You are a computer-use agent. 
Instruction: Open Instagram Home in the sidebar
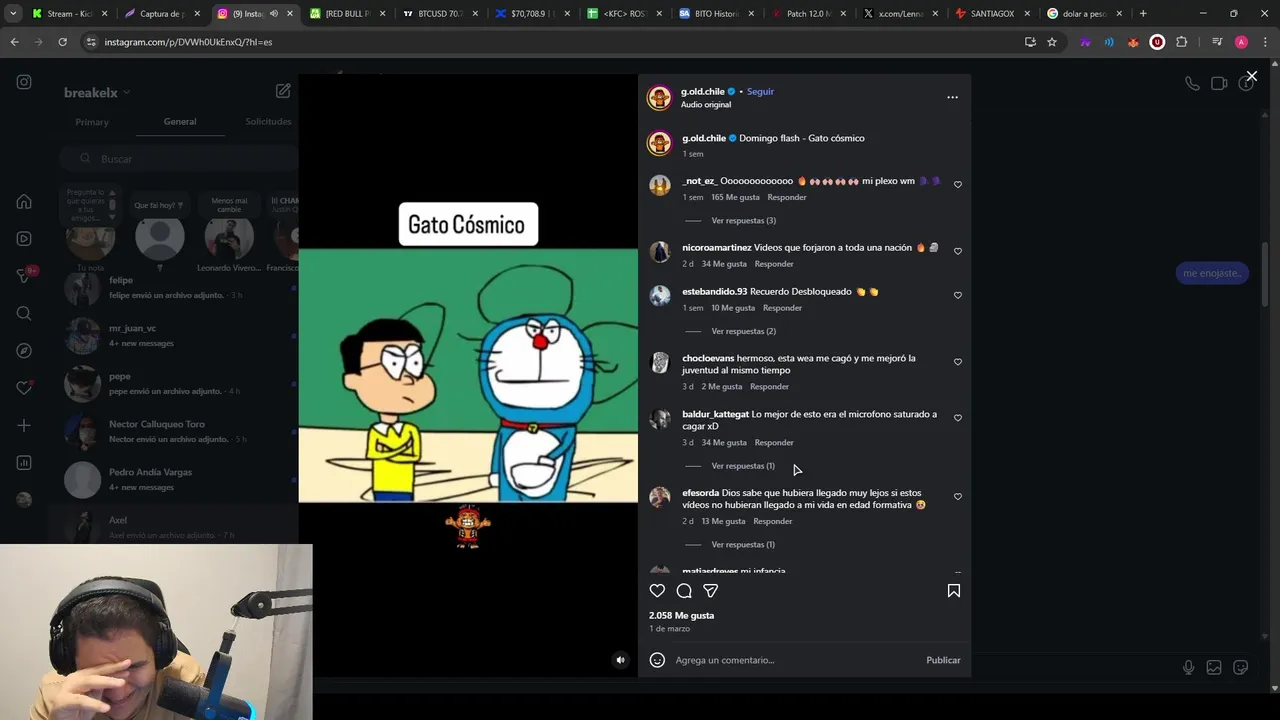click(x=24, y=201)
